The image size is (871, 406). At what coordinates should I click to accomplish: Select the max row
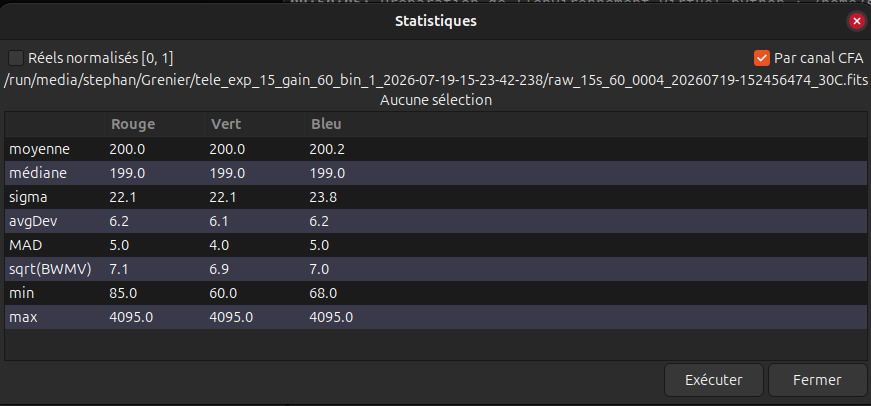click(436, 317)
